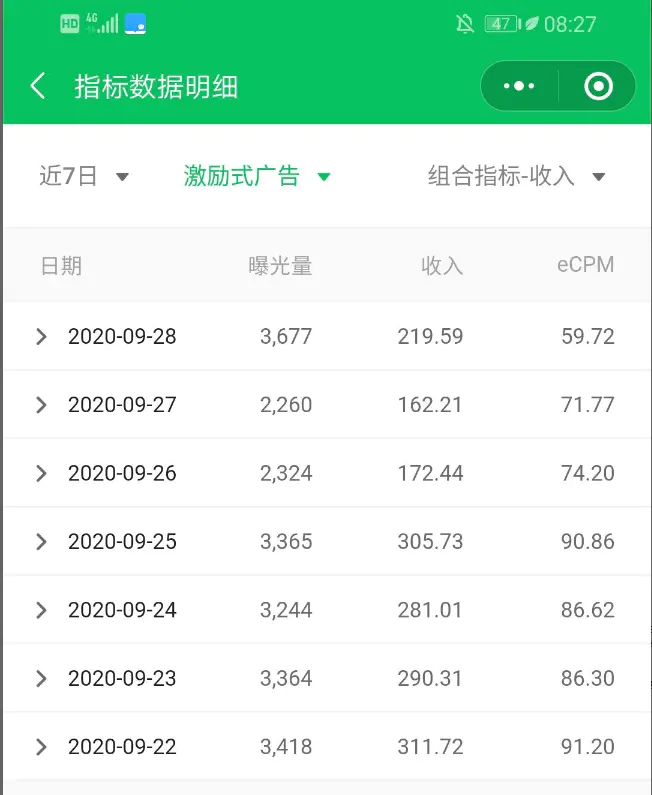Go back using the header arrow

[38, 86]
